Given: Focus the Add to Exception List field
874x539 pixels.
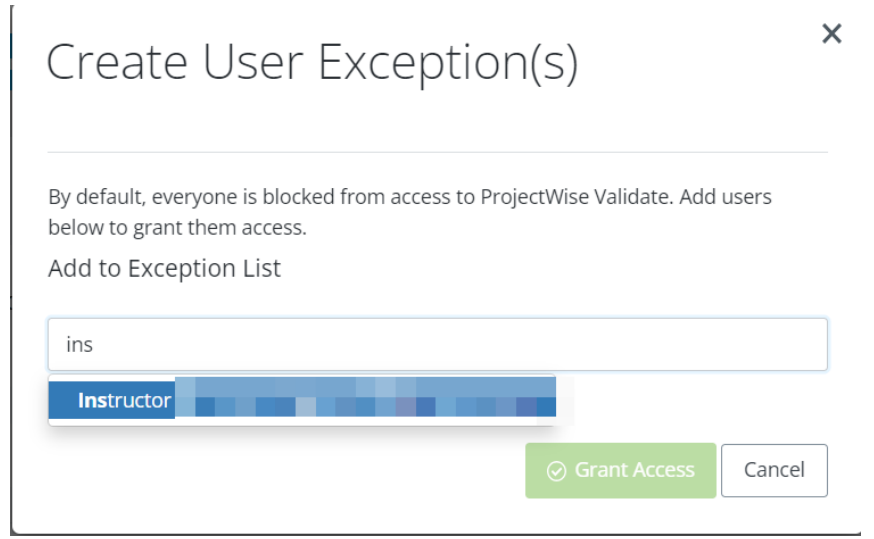Looking at the screenshot, I should tap(437, 345).
